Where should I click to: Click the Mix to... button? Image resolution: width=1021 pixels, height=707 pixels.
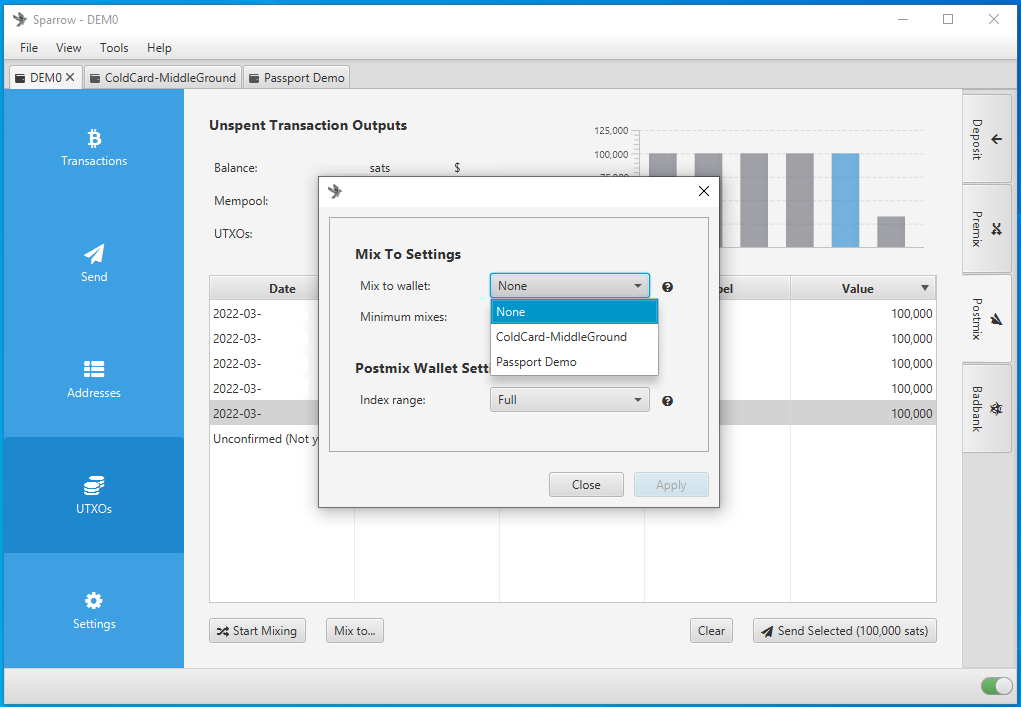[x=355, y=630]
